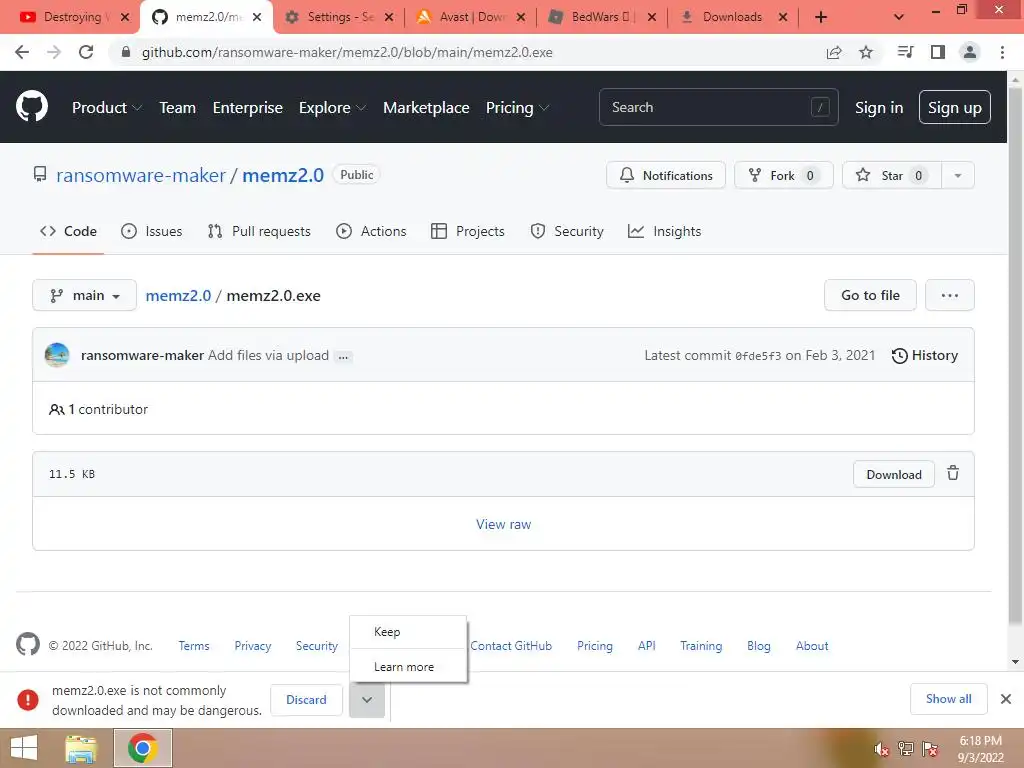Click the GitHub Octocat logo in the header
Viewport: 1024px width, 768px height.
coord(31,107)
